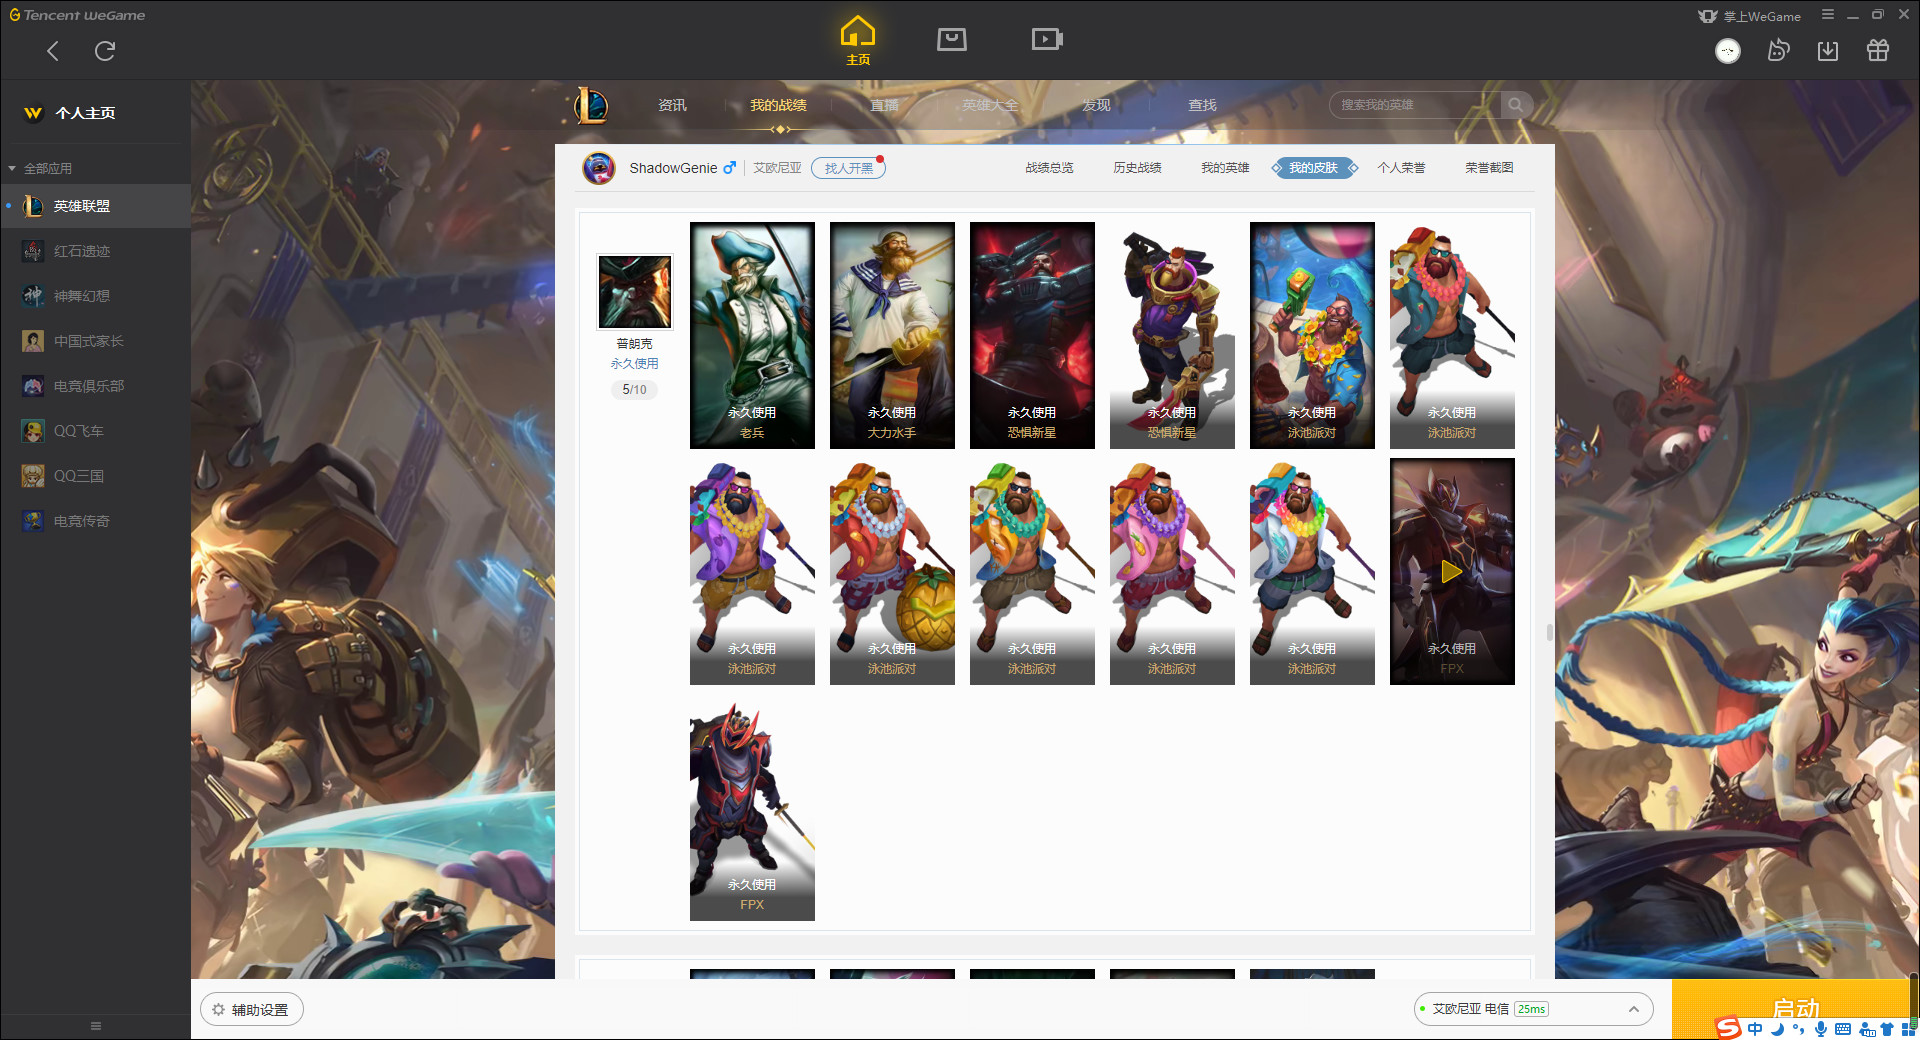Click the round user avatar in top bar
Viewport: 1920px width, 1040px height.
(x=1728, y=51)
